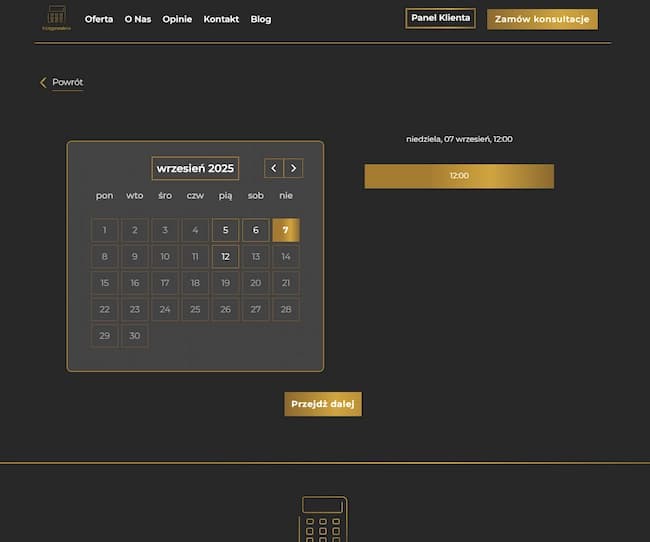Screen dimensions: 650x542
Task: Click day 9 in the calendar
Action: pos(135,257)
